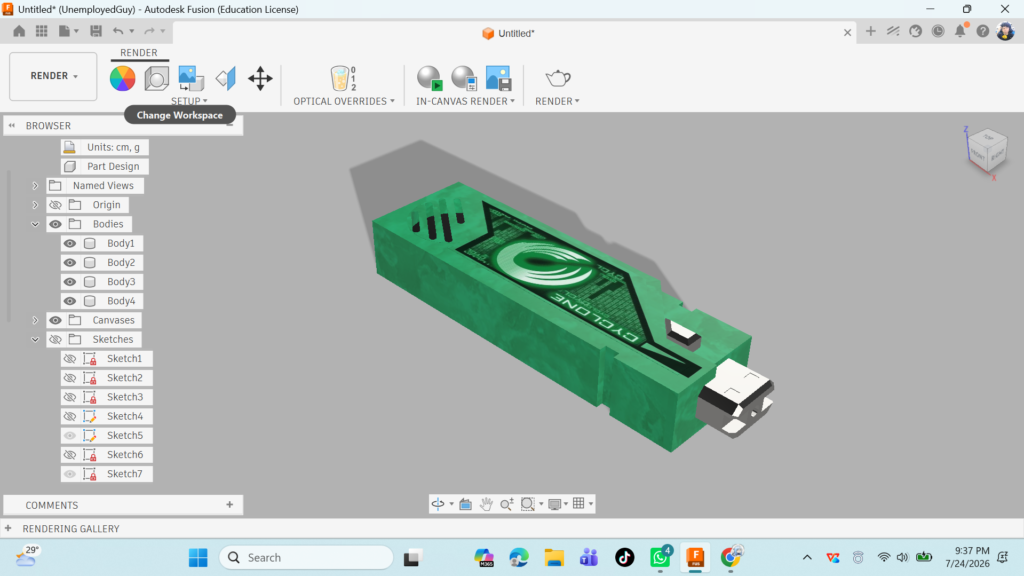Image resolution: width=1024 pixels, height=576 pixels.
Task: Open OPTICAL OVERRIDES dropdown
Action: (x=344, y=101)
